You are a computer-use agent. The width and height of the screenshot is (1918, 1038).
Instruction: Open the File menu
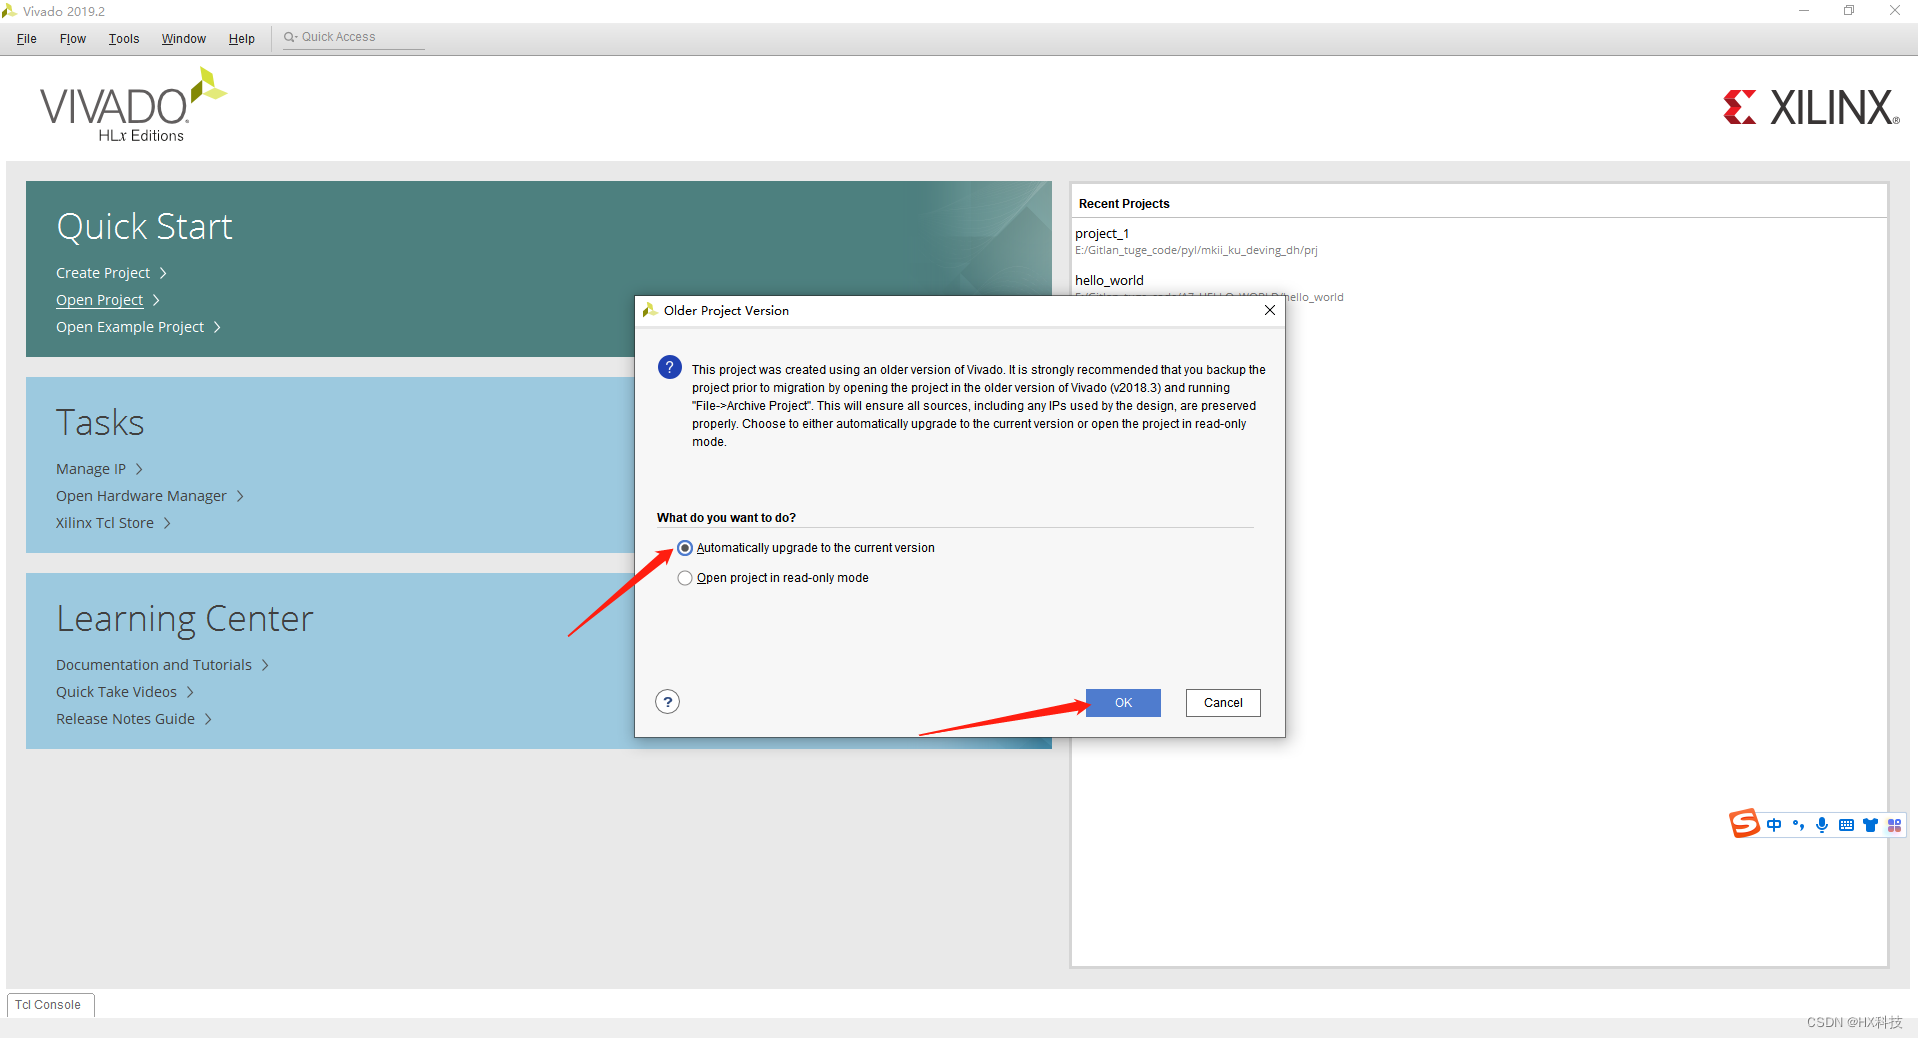coord(27,39)
